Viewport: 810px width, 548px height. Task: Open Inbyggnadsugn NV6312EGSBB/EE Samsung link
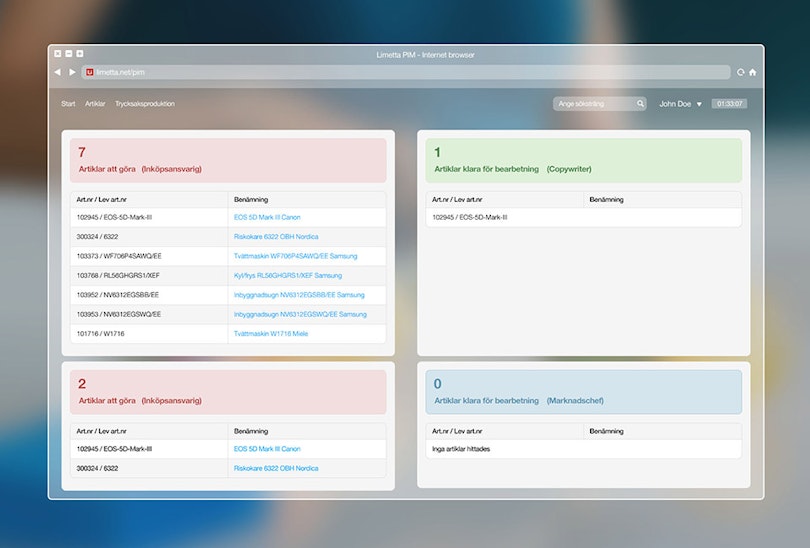coord(300,295)
